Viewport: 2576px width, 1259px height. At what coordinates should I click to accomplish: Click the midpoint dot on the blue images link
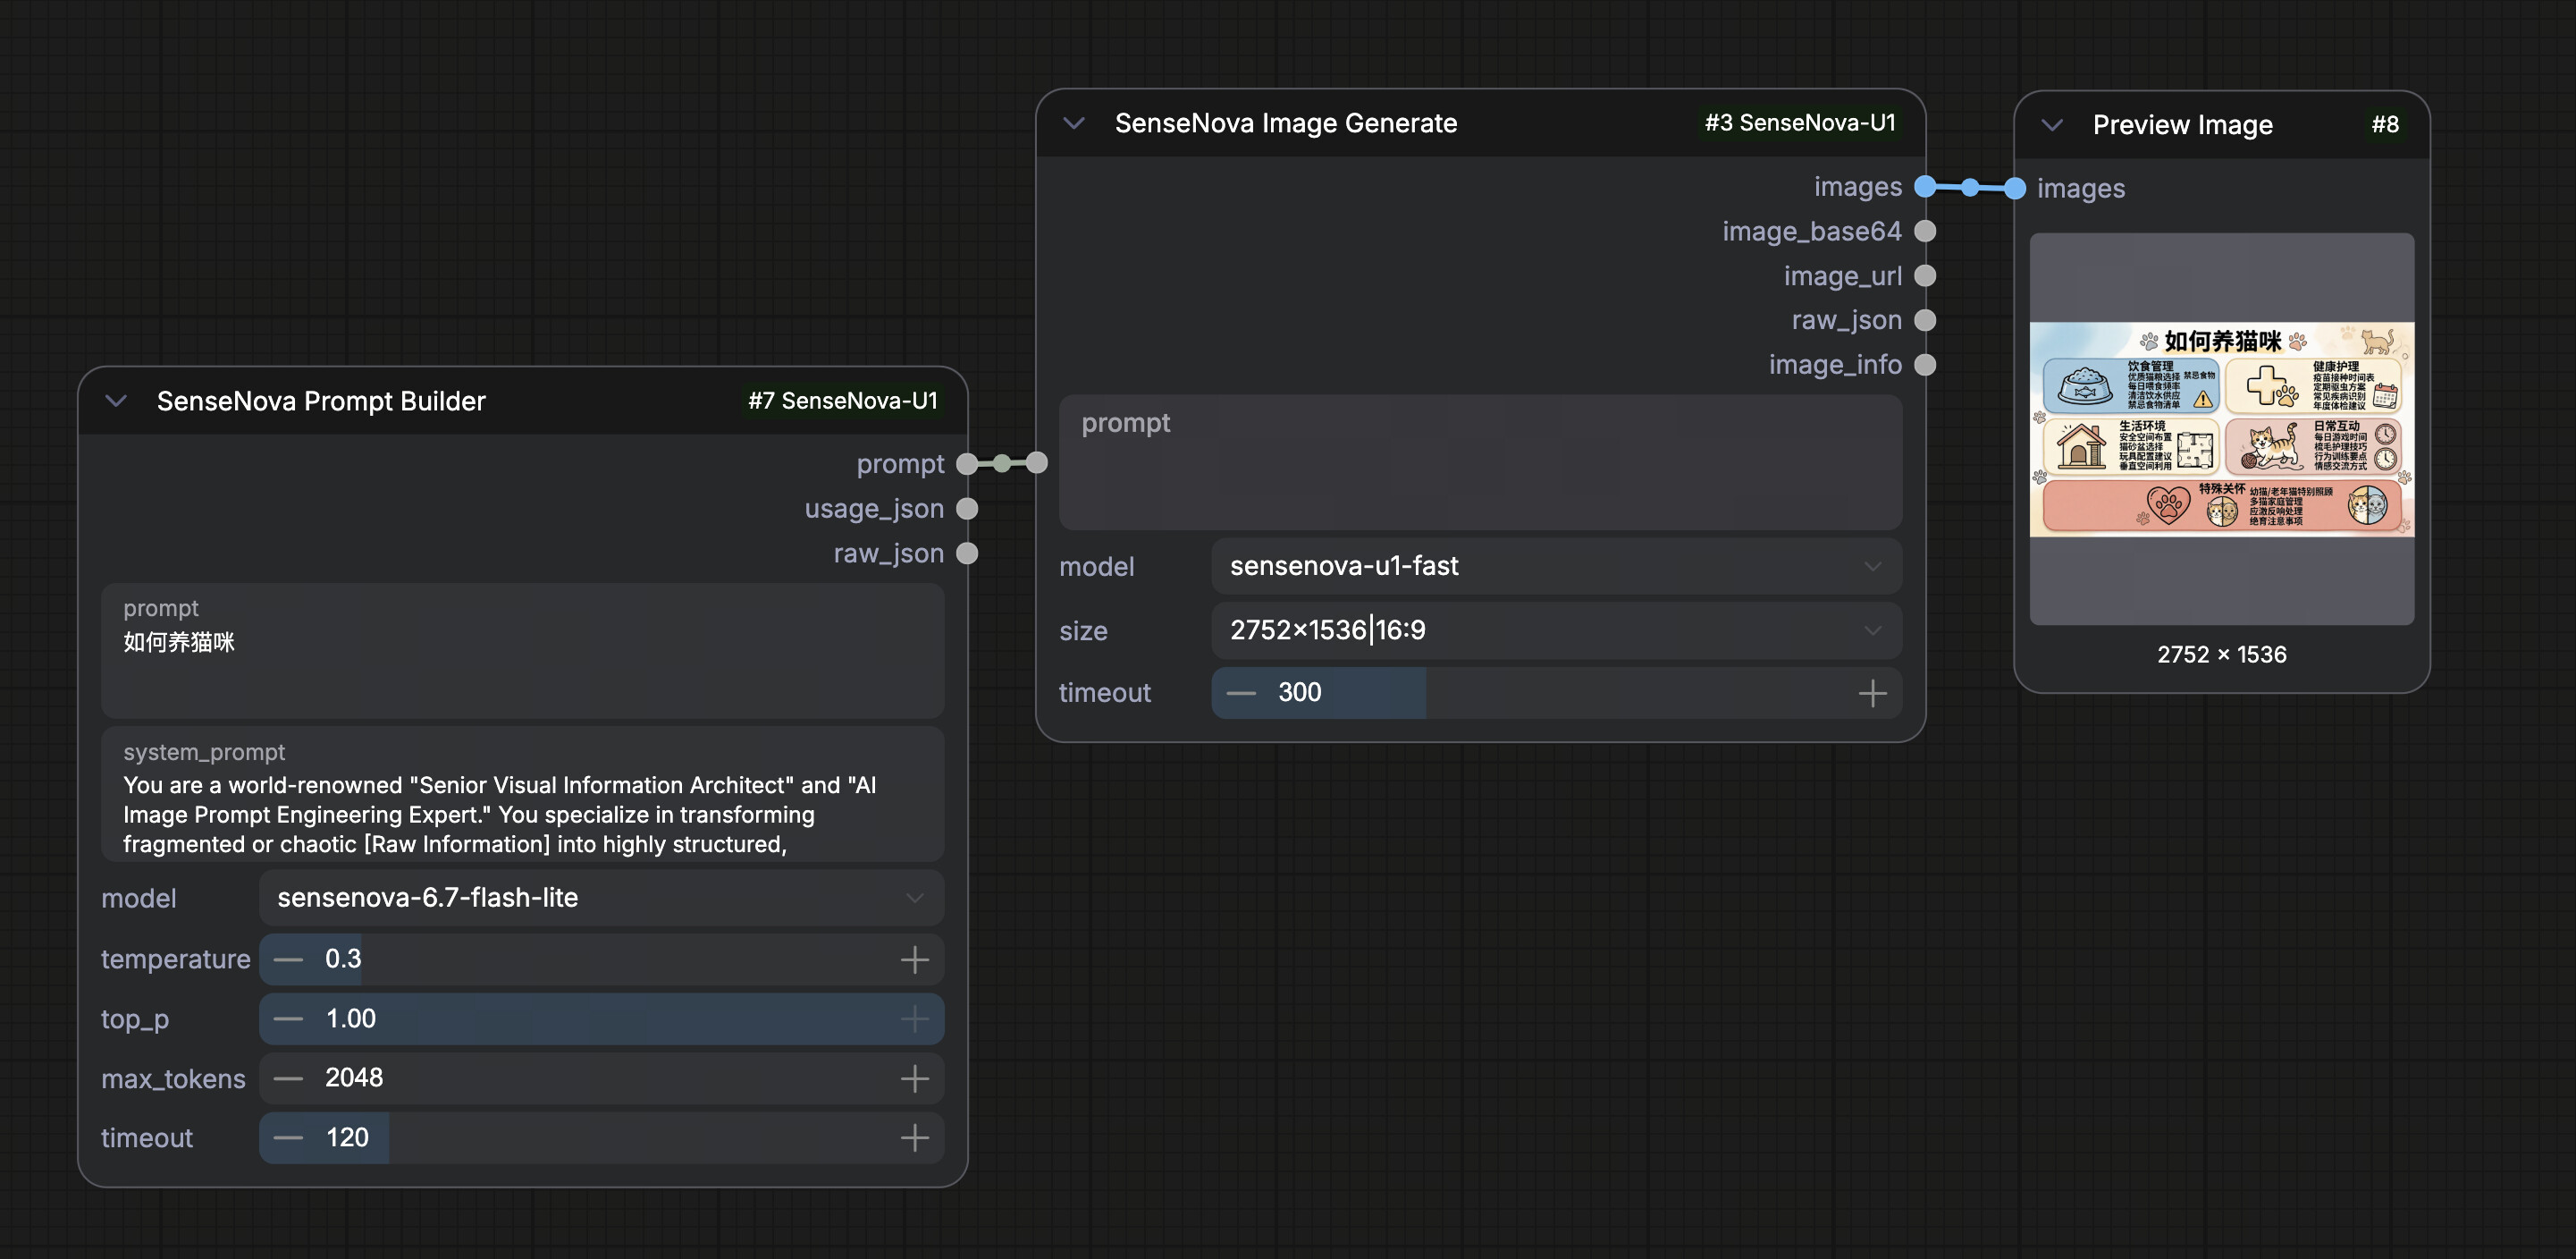pos(1969,187)
